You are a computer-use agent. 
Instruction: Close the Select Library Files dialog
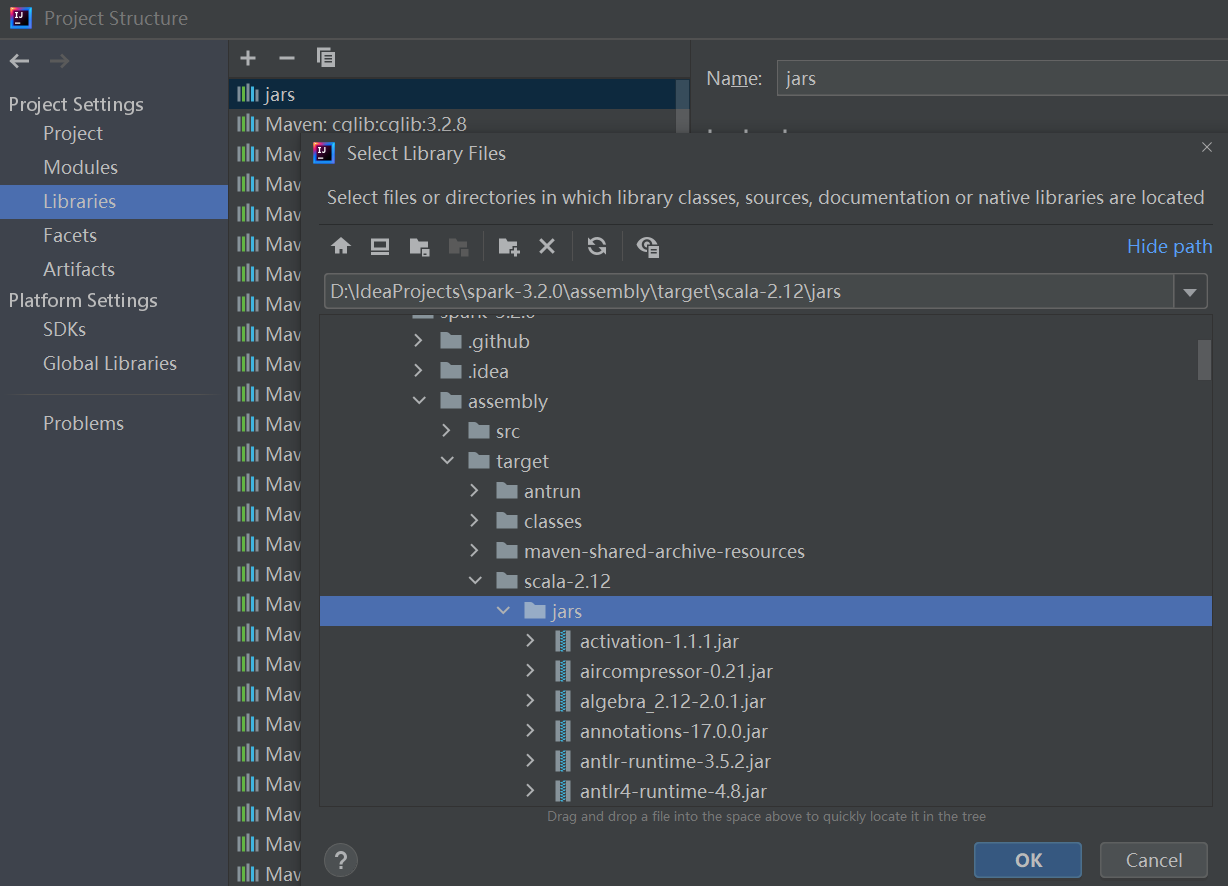(1207, 147)
